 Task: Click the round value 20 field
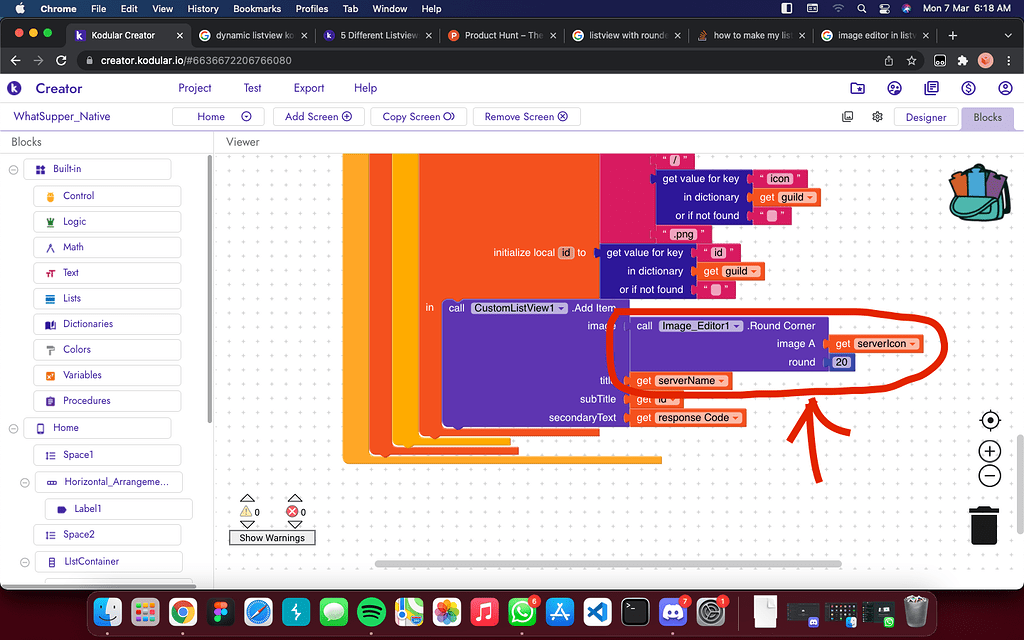point(841,362)
